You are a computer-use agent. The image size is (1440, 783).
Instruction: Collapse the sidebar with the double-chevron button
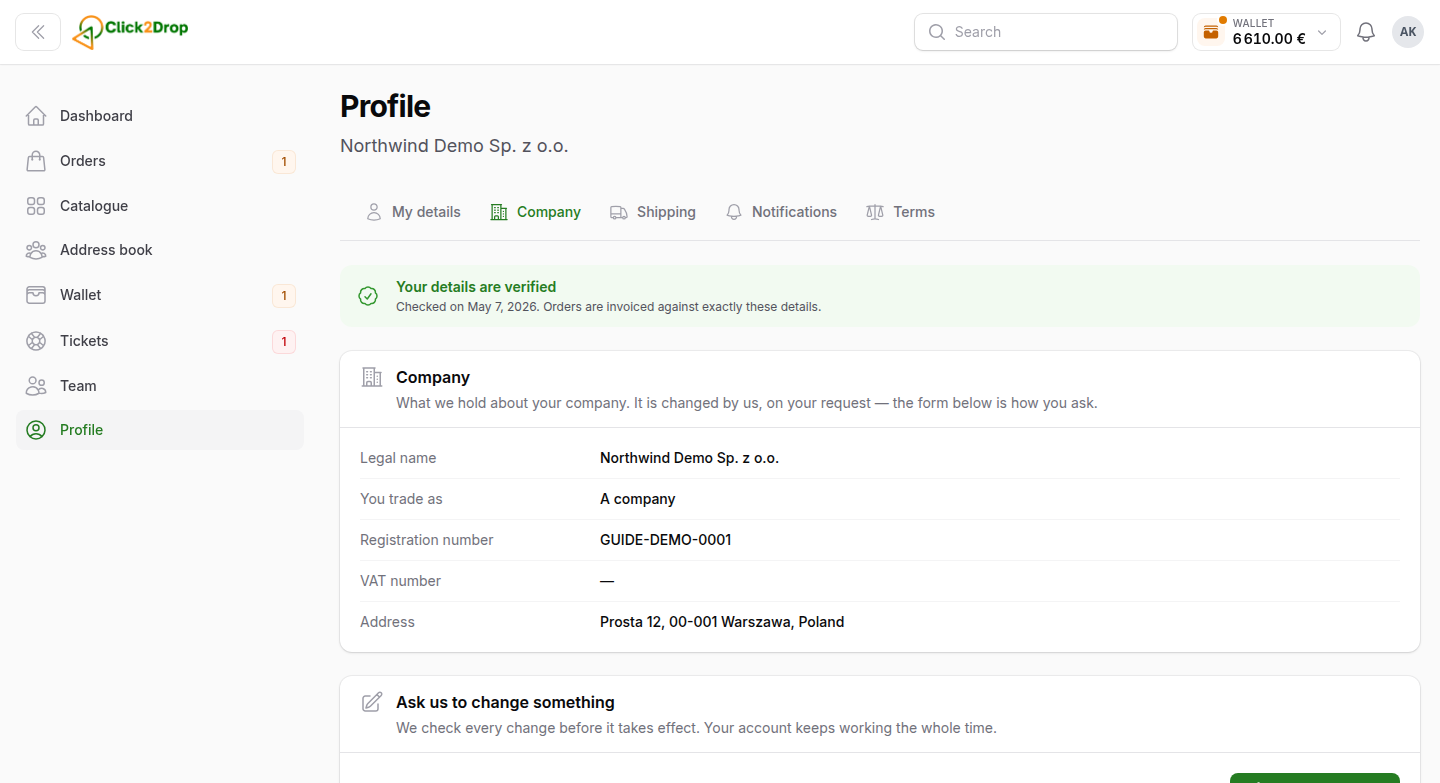tap(38, 32)
